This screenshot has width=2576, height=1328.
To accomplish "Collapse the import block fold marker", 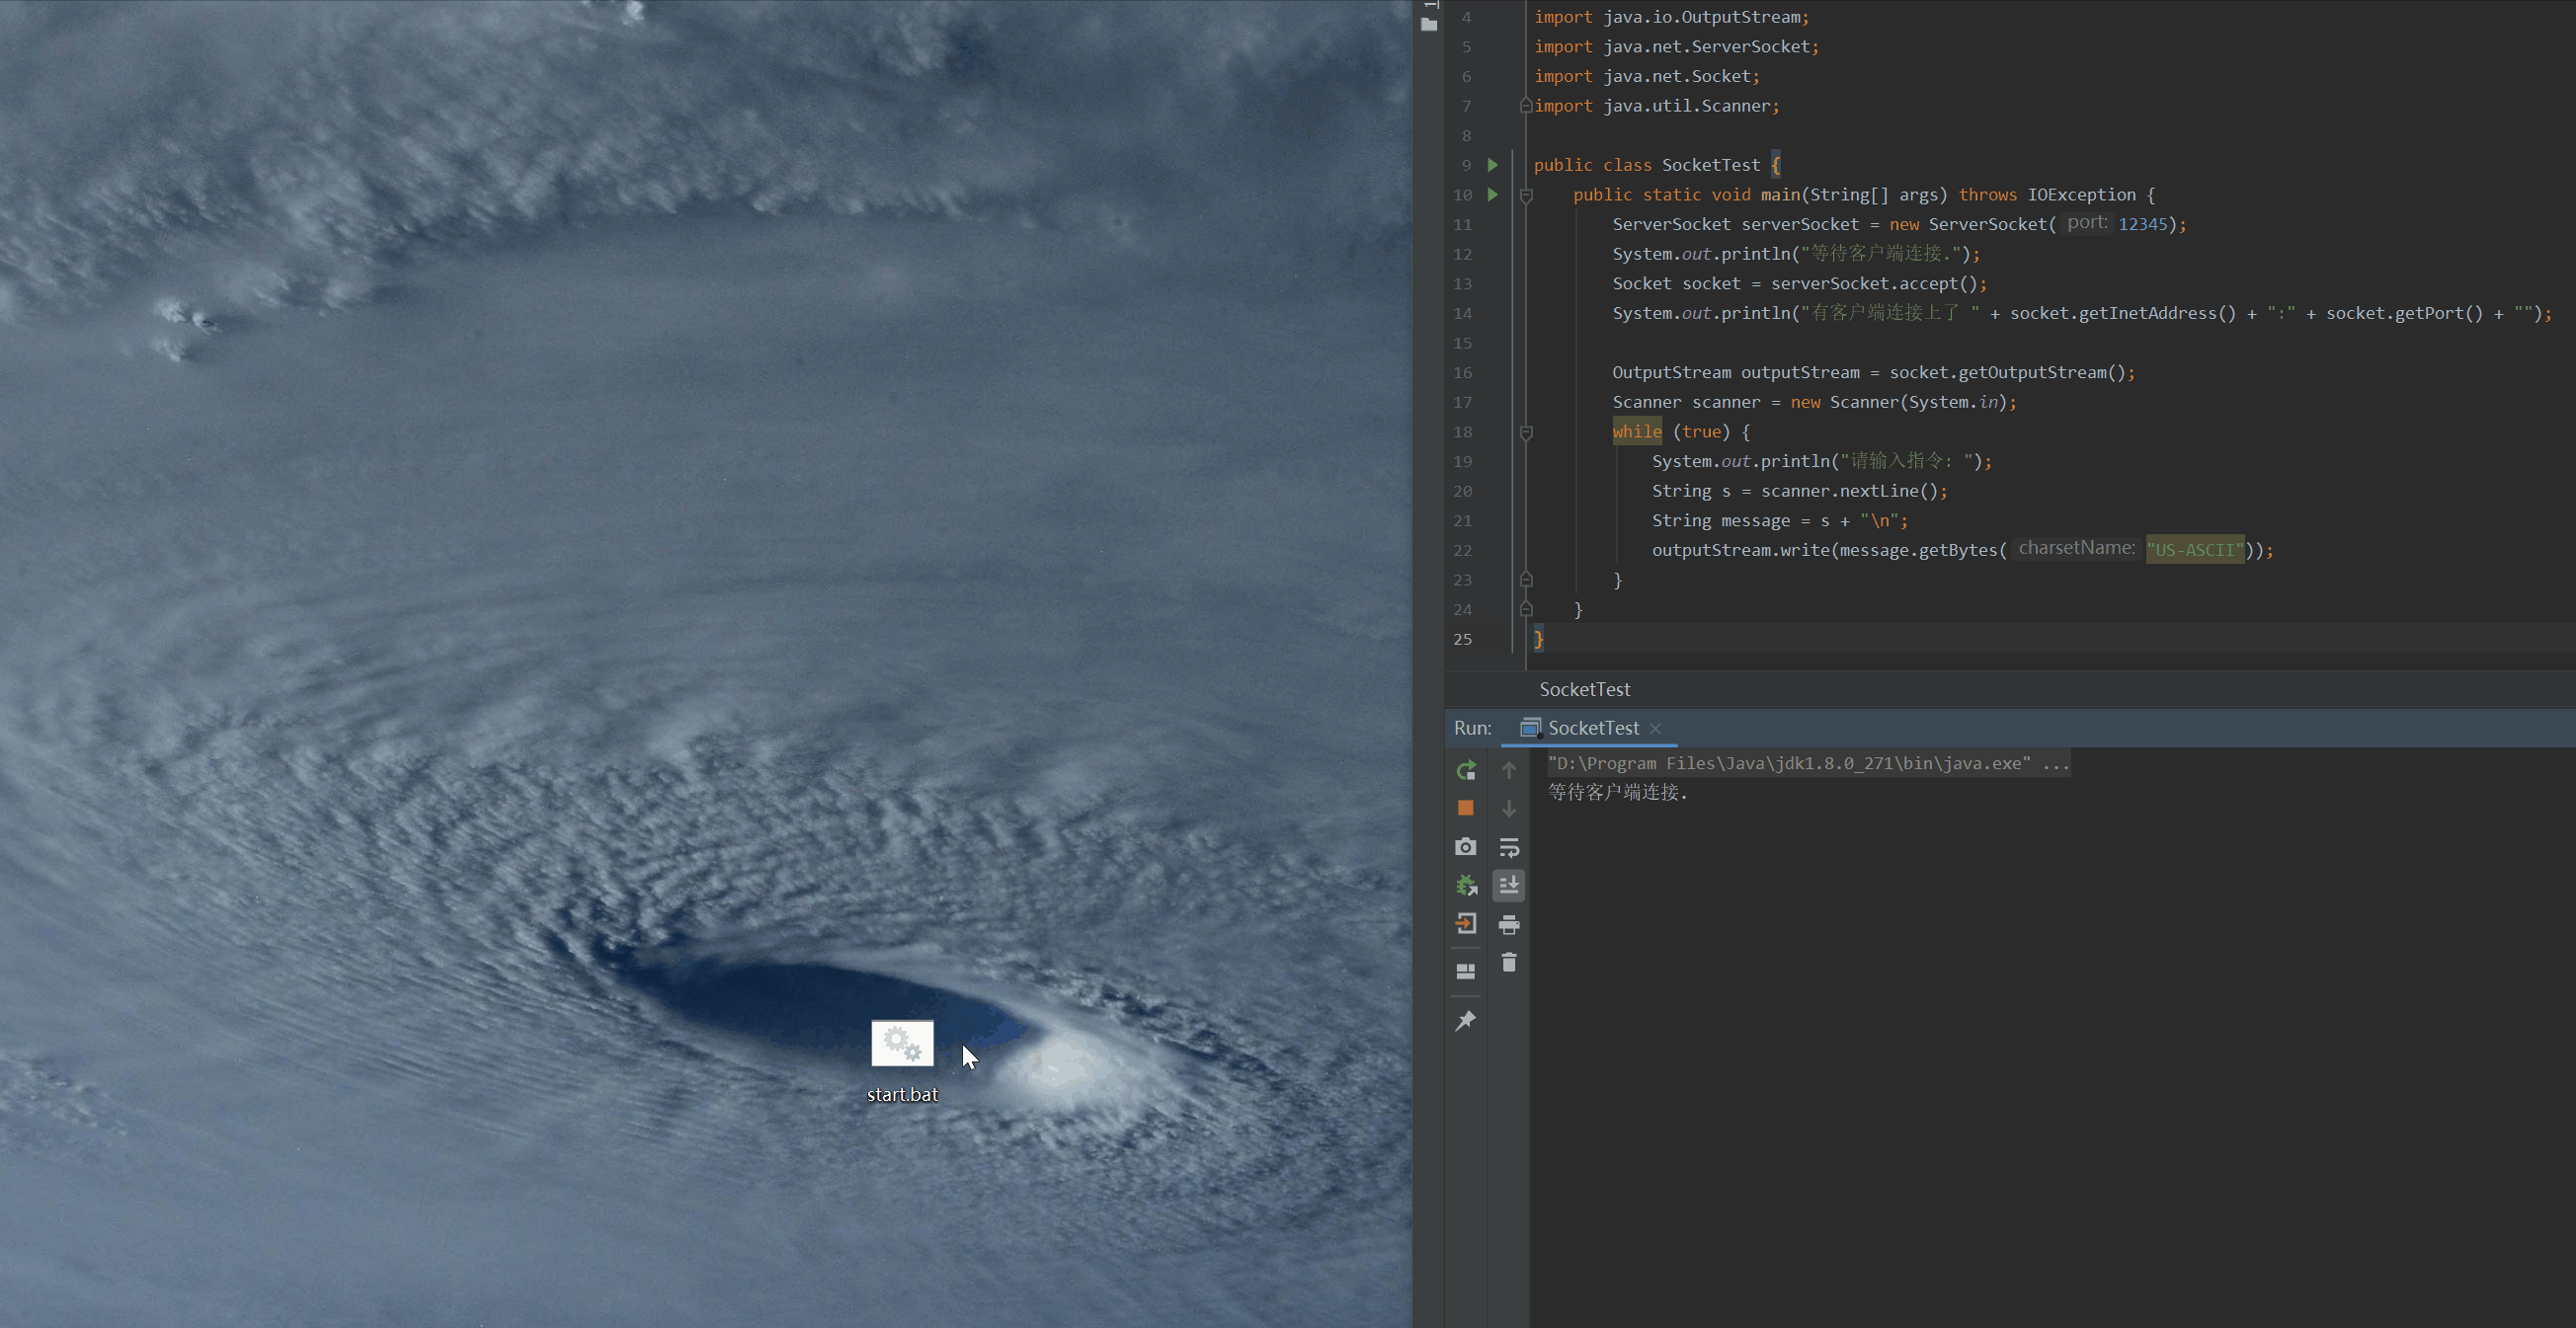I will coord(1526,106).
